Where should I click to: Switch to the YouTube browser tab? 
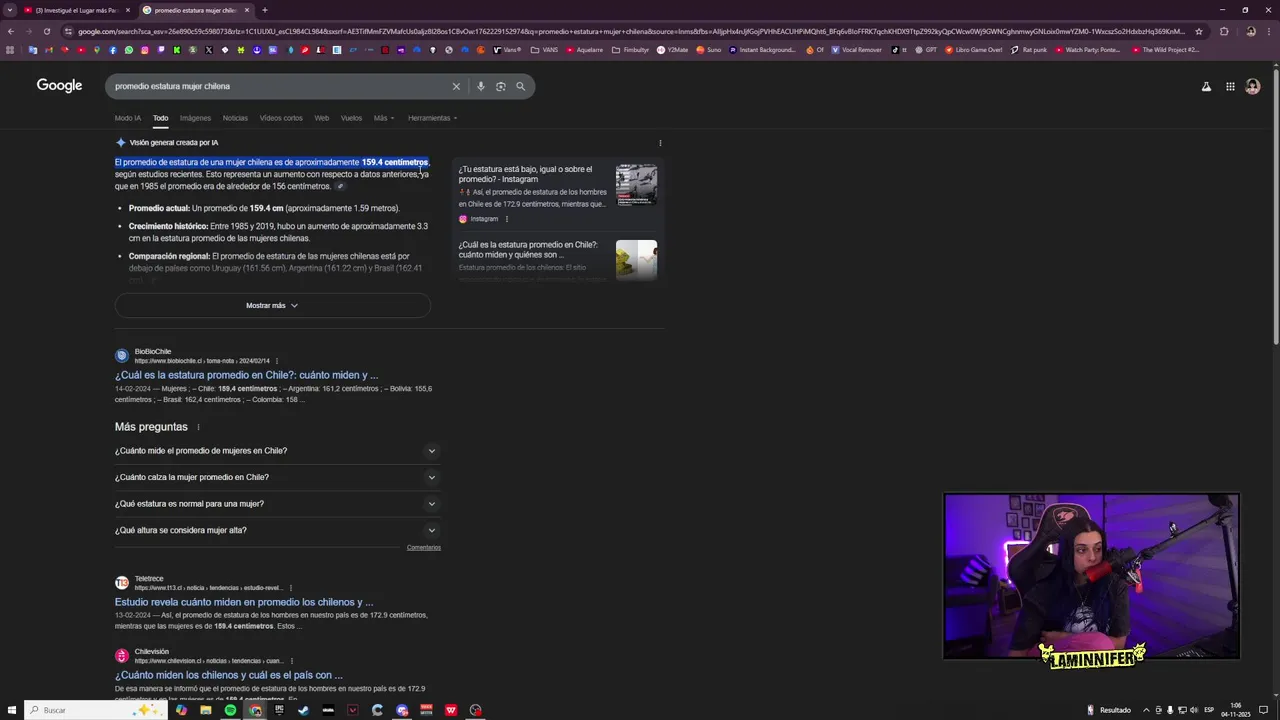pyautogui.click(x=76, y=10)
